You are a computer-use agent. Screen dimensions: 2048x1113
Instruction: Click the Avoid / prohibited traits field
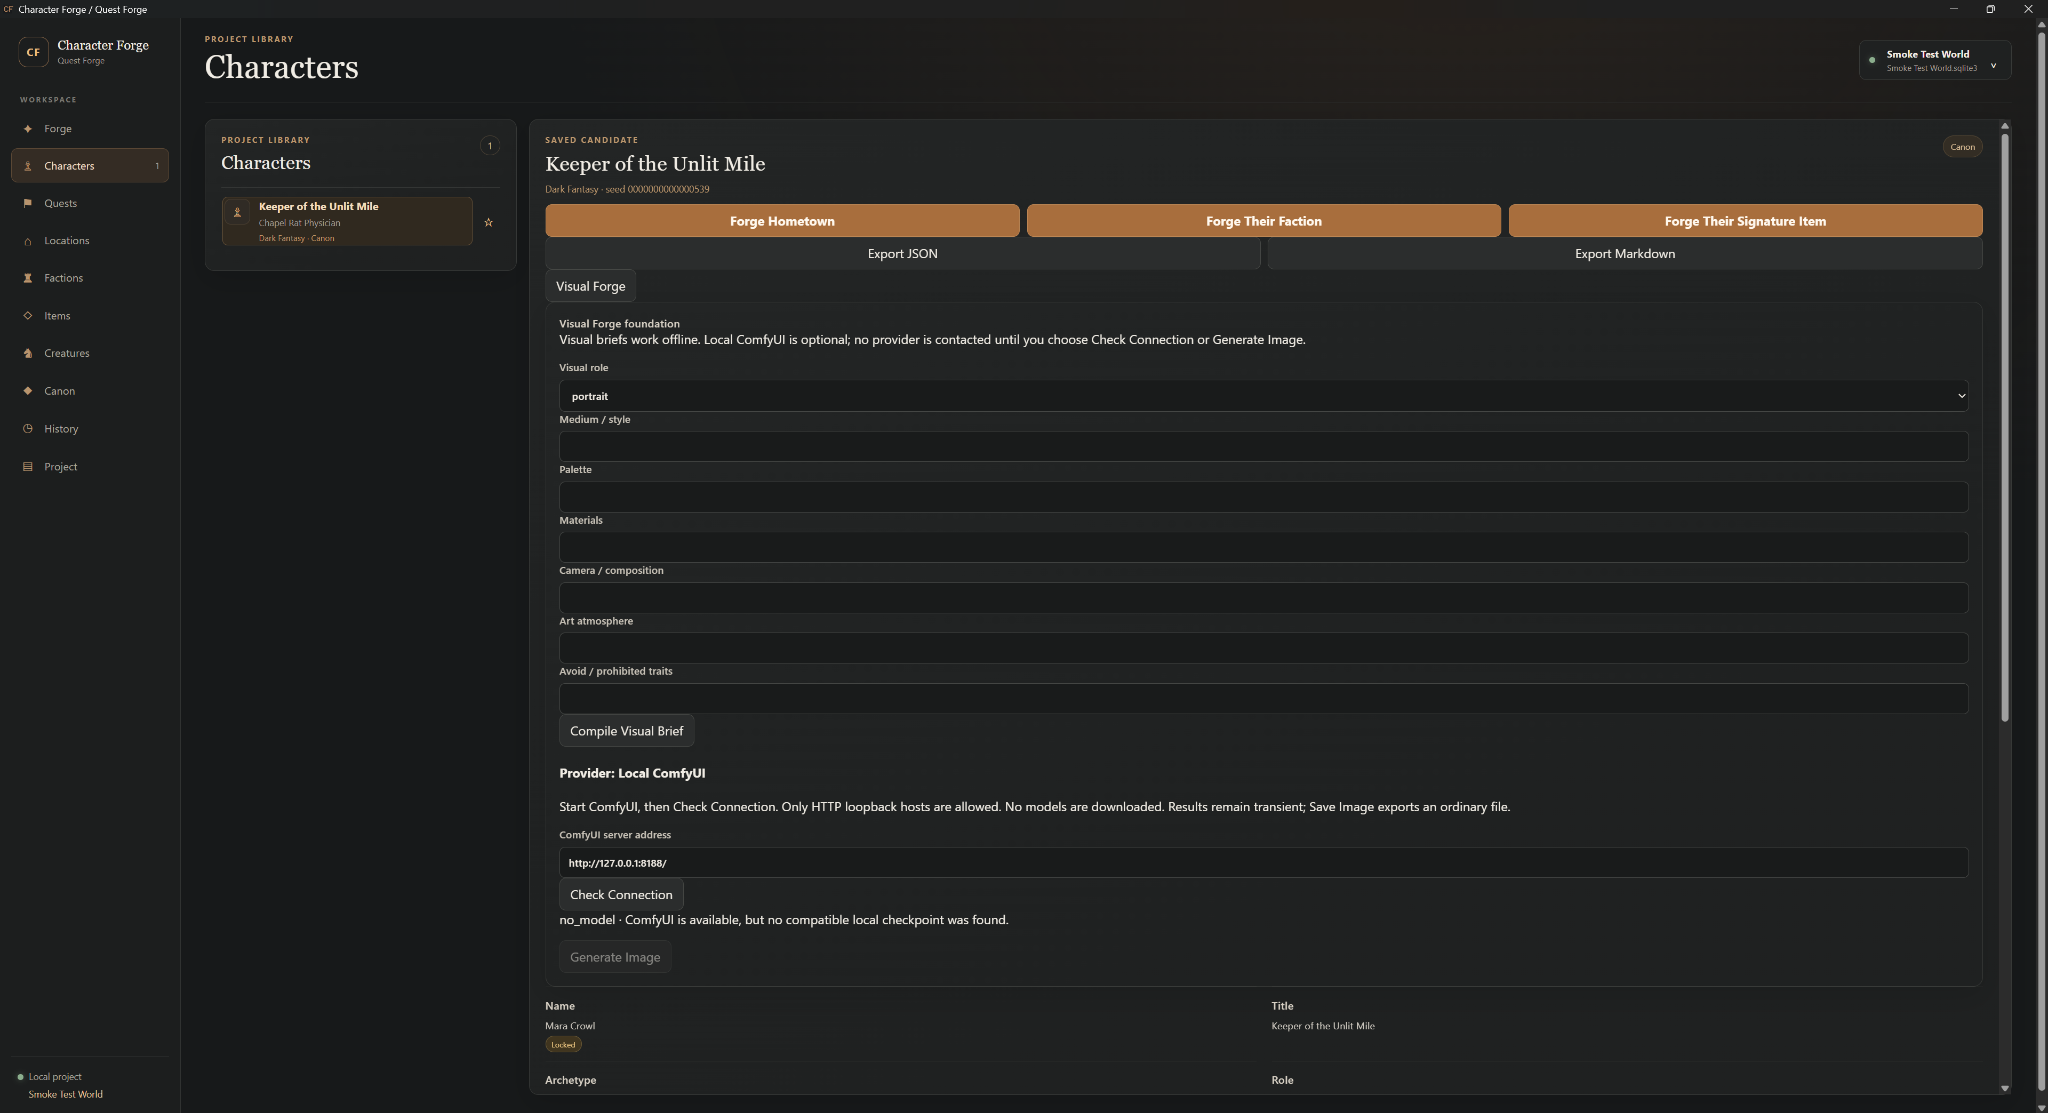tap(1263, 698)
